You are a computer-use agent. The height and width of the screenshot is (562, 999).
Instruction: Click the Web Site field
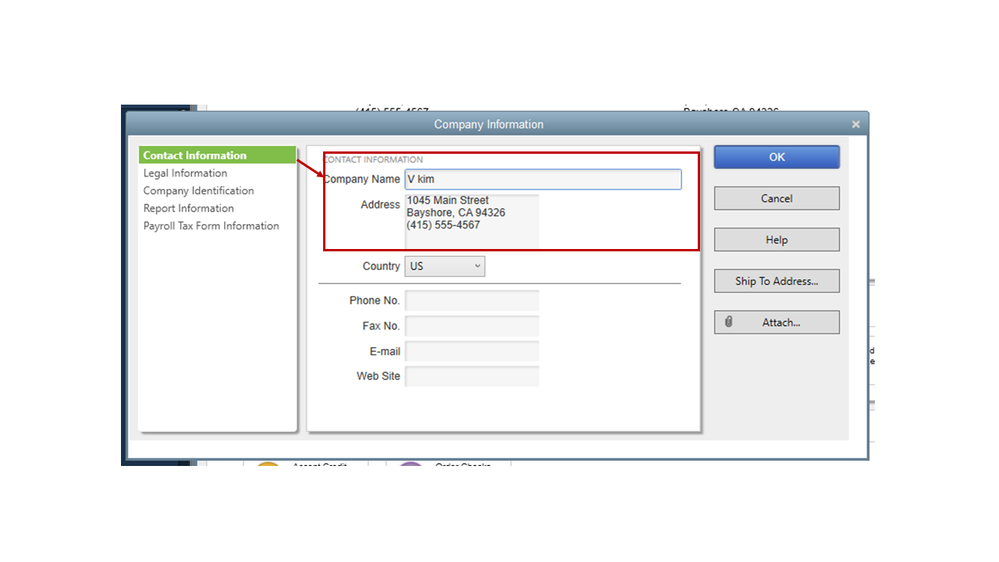point(471,376)
